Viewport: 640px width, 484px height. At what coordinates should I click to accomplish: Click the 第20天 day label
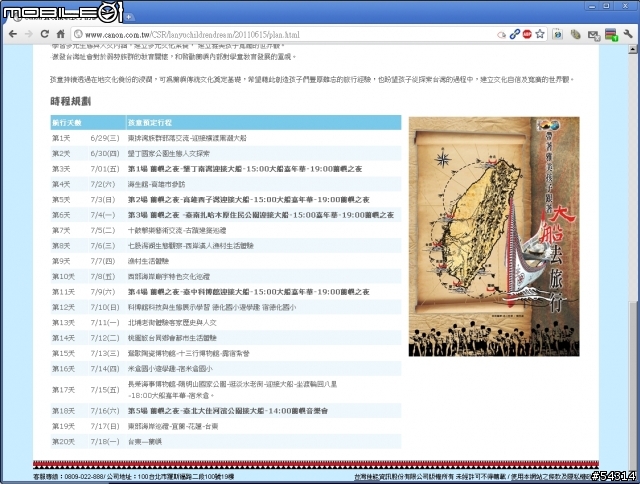63,442
